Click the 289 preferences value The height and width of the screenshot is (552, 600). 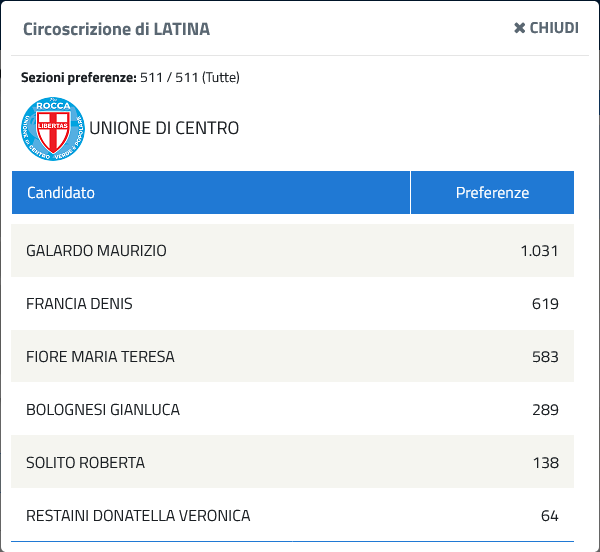(545, 410)
